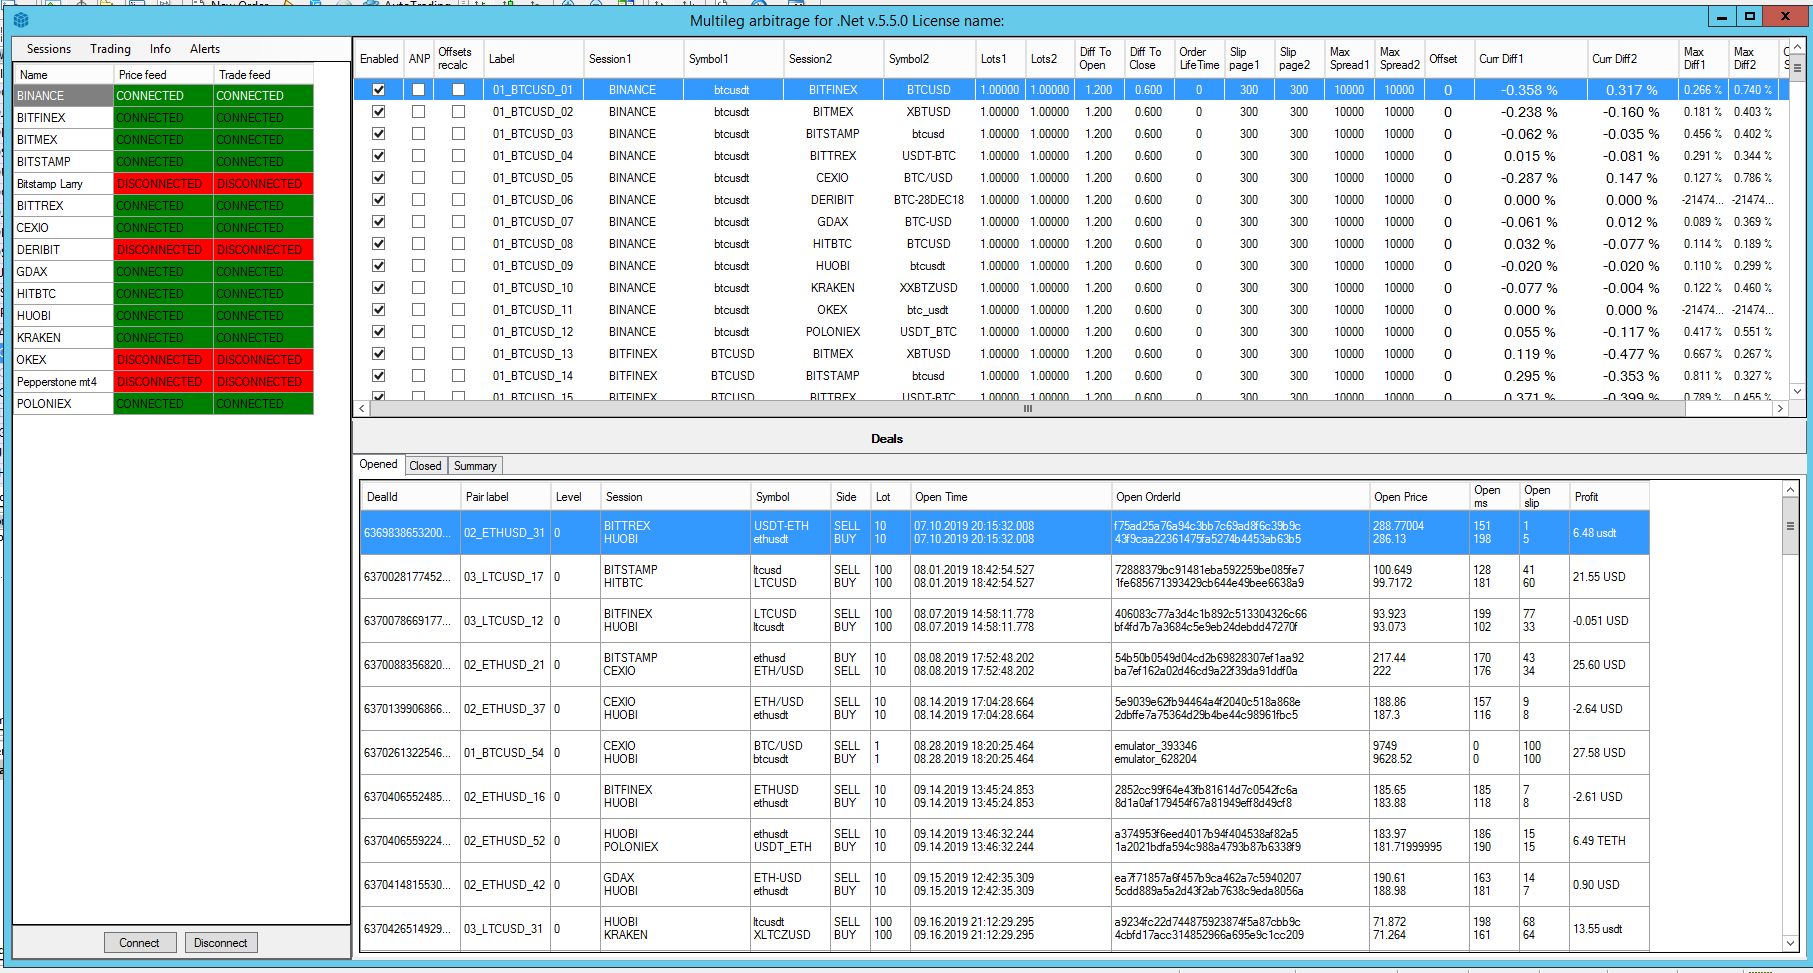Click the Deals list scroll up arrow
Image resolution: width=1813 pixels, height=973 pixels.
(1790, 490)
